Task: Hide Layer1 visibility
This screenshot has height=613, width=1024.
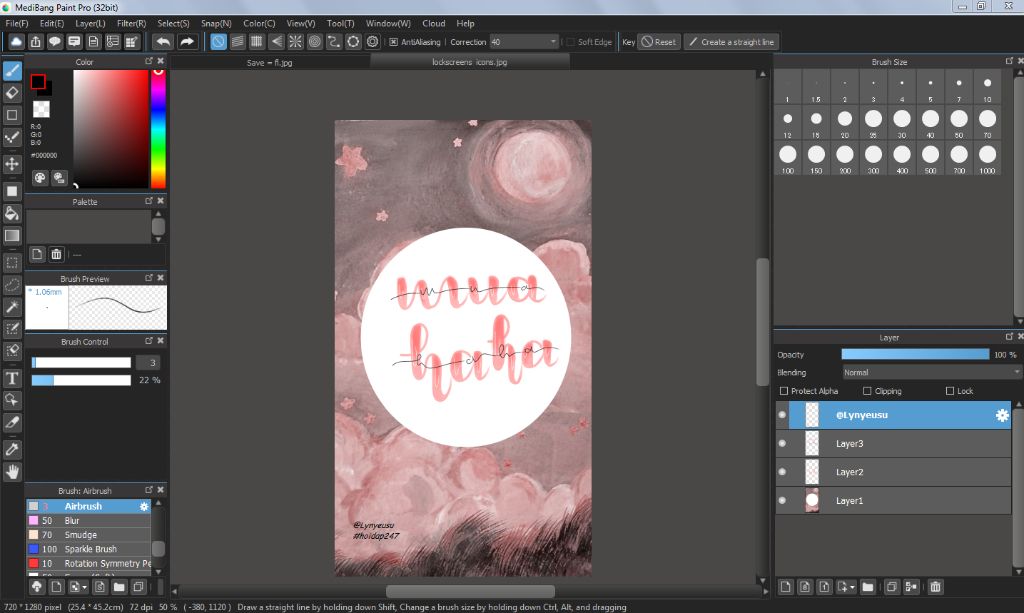Action: pyautogui.click(x=782, y=501)
